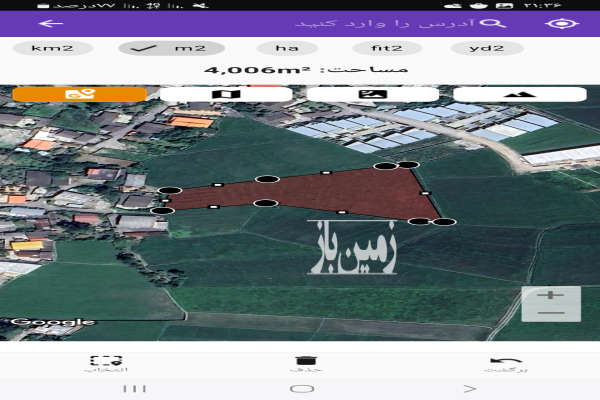Zoom in with the plus button
600x400 pixels.
point(551,296)
